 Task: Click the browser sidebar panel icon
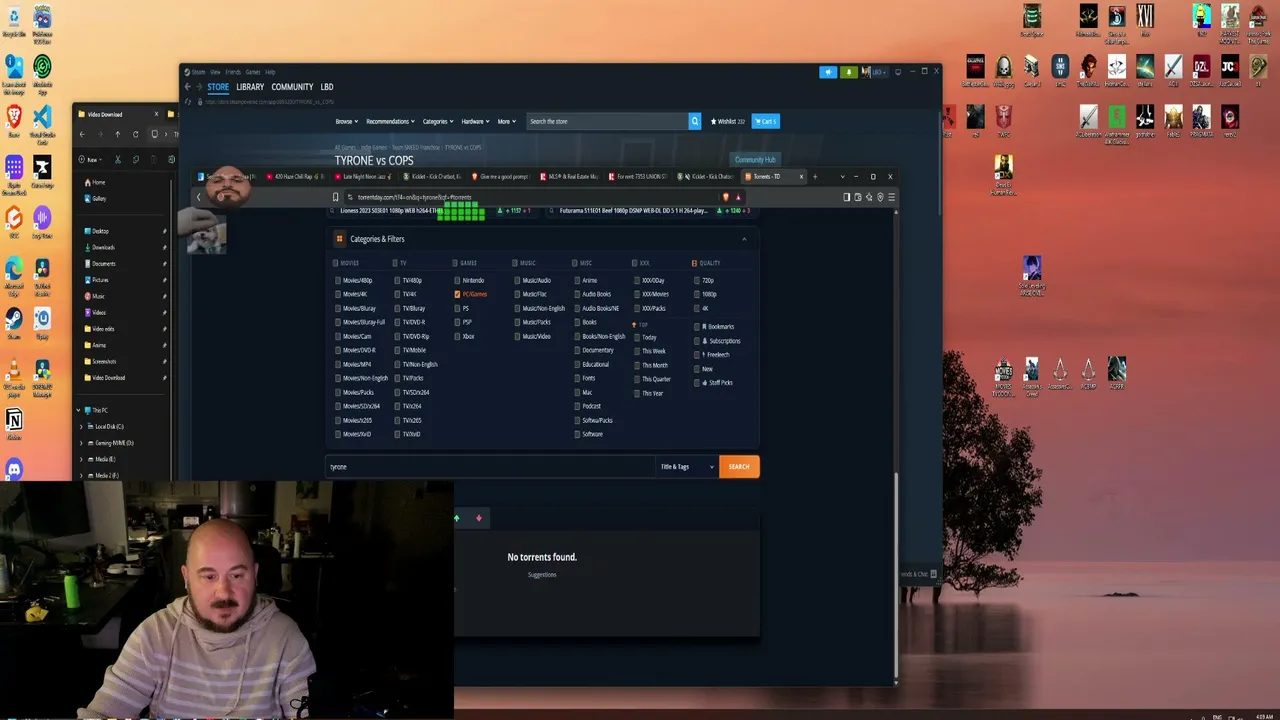[847, 197]
